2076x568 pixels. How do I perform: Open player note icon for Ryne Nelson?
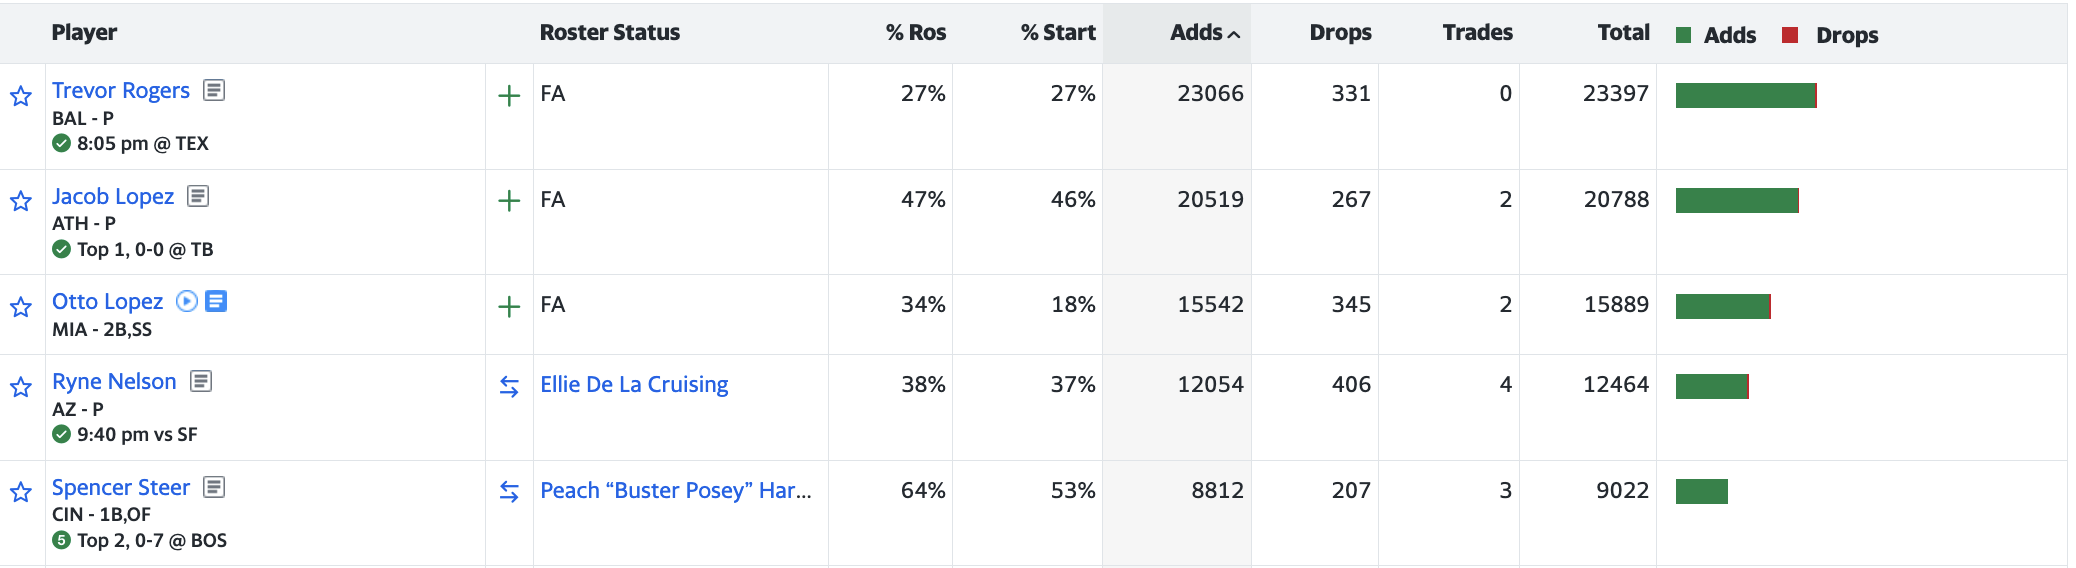[201, 381]
